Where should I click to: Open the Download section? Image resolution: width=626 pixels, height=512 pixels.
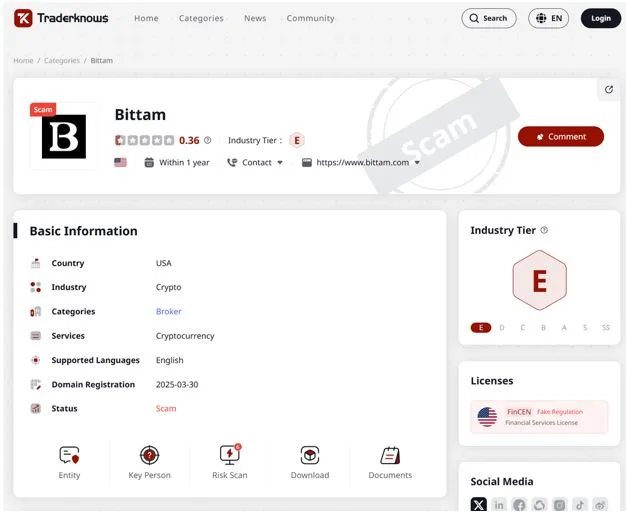tap(310, 462)
